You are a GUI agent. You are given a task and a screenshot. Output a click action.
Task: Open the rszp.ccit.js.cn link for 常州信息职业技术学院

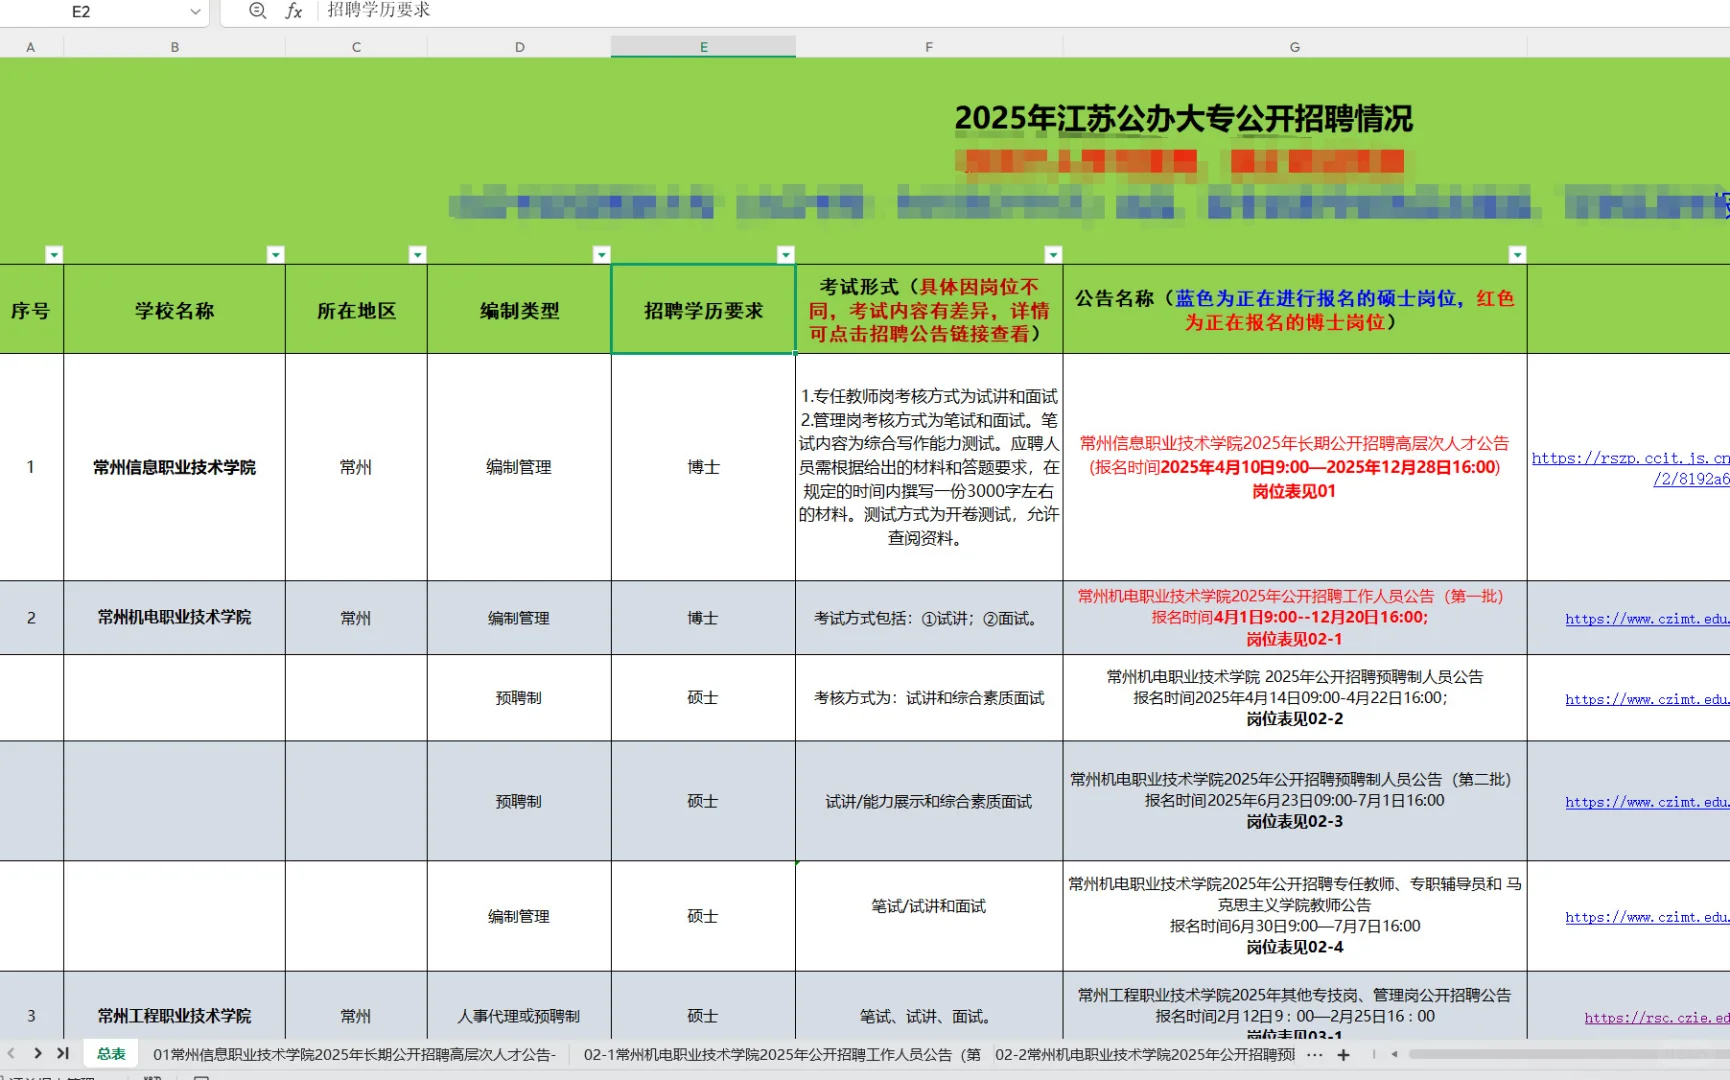(1630, 468)
